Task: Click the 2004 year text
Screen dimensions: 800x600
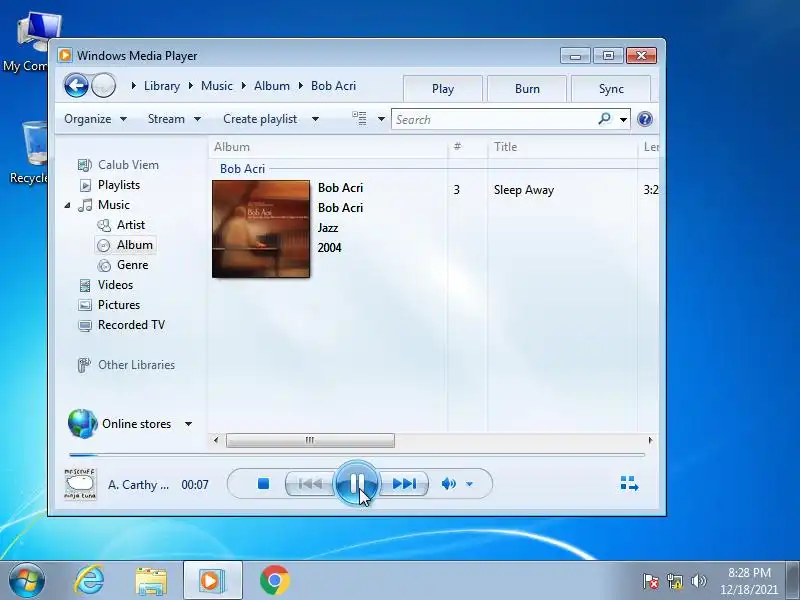Action: coord(329,247)
